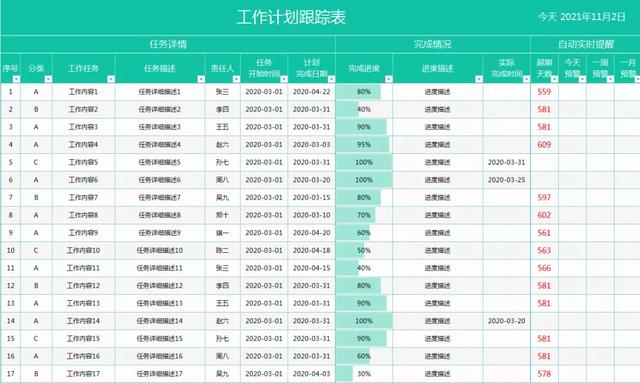Click category B in row 12

(x=36, y=285)
